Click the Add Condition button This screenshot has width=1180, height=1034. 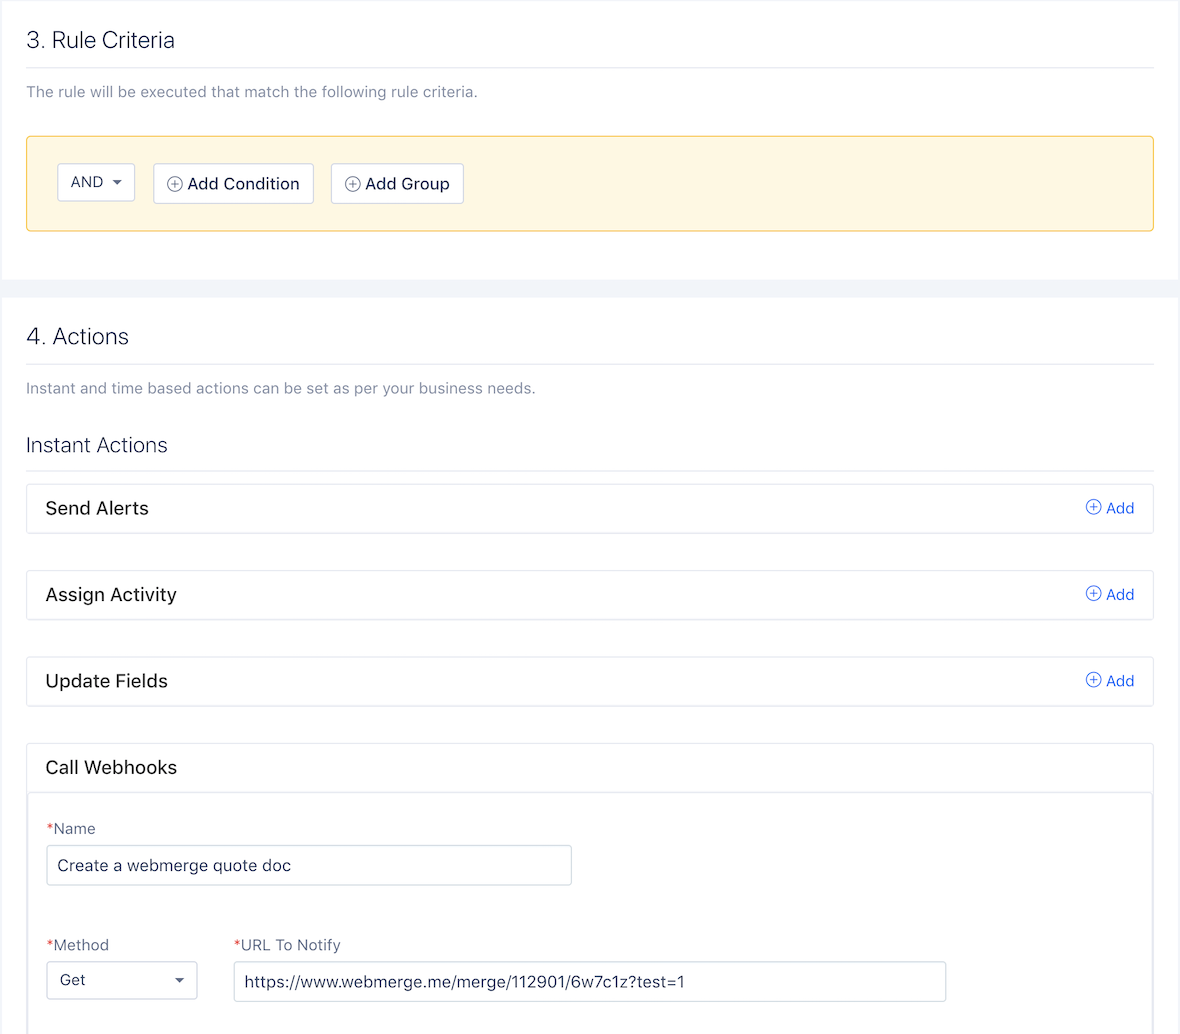(x=233, y=184)
